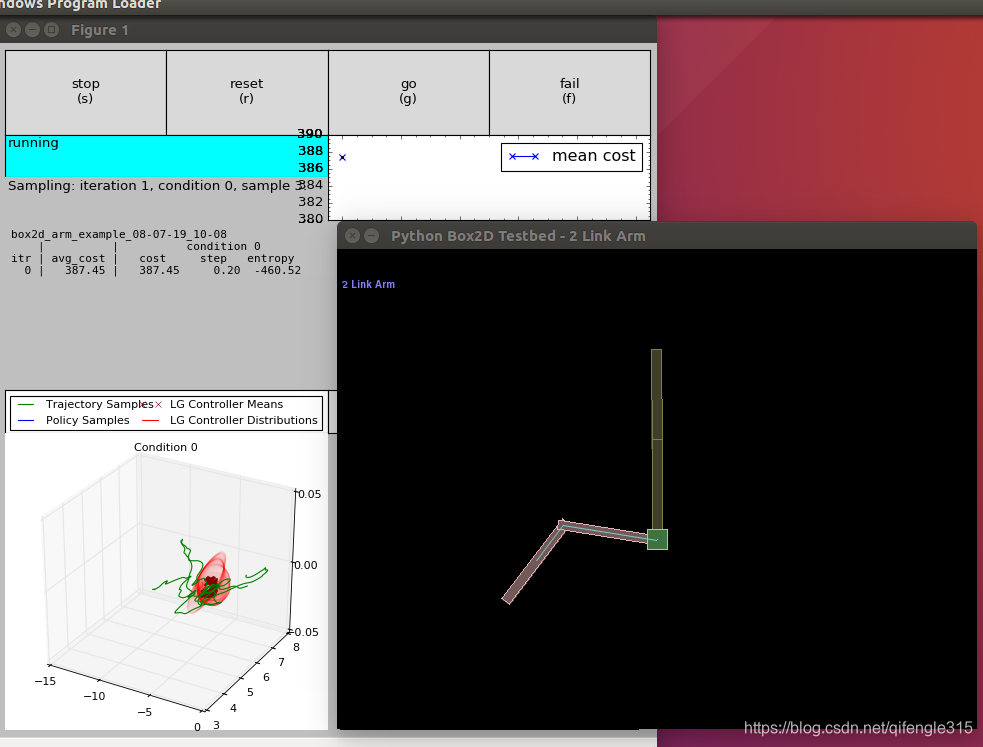Click avg_cost value 387.45

85,271
